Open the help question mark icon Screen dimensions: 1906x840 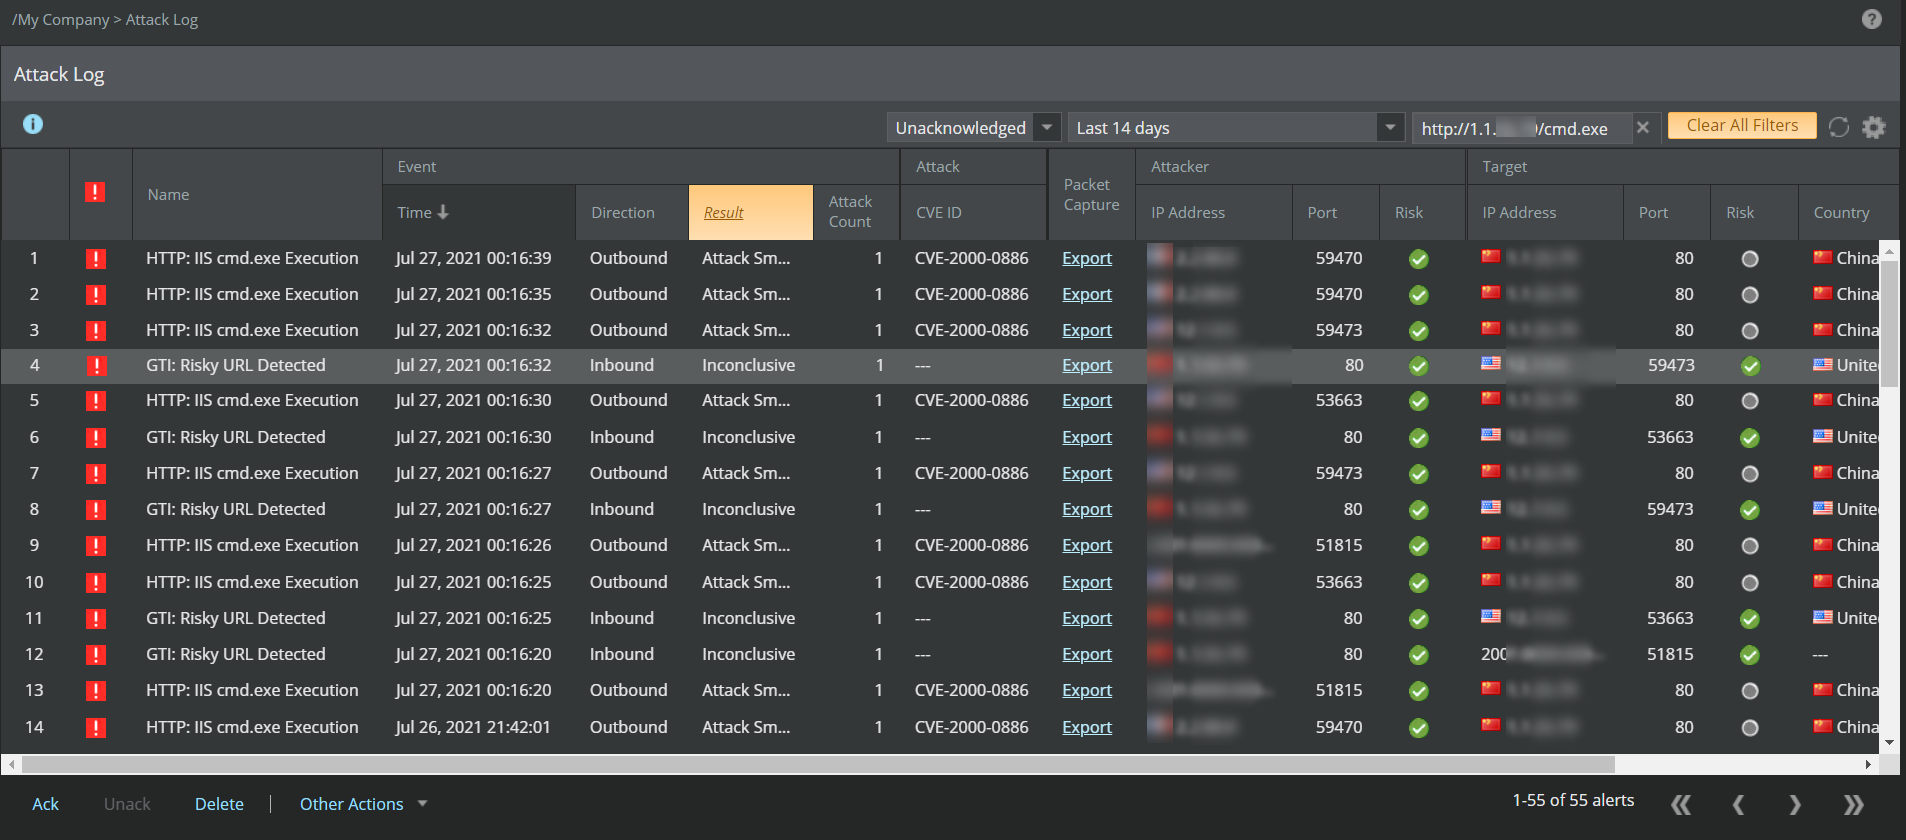1872,19
